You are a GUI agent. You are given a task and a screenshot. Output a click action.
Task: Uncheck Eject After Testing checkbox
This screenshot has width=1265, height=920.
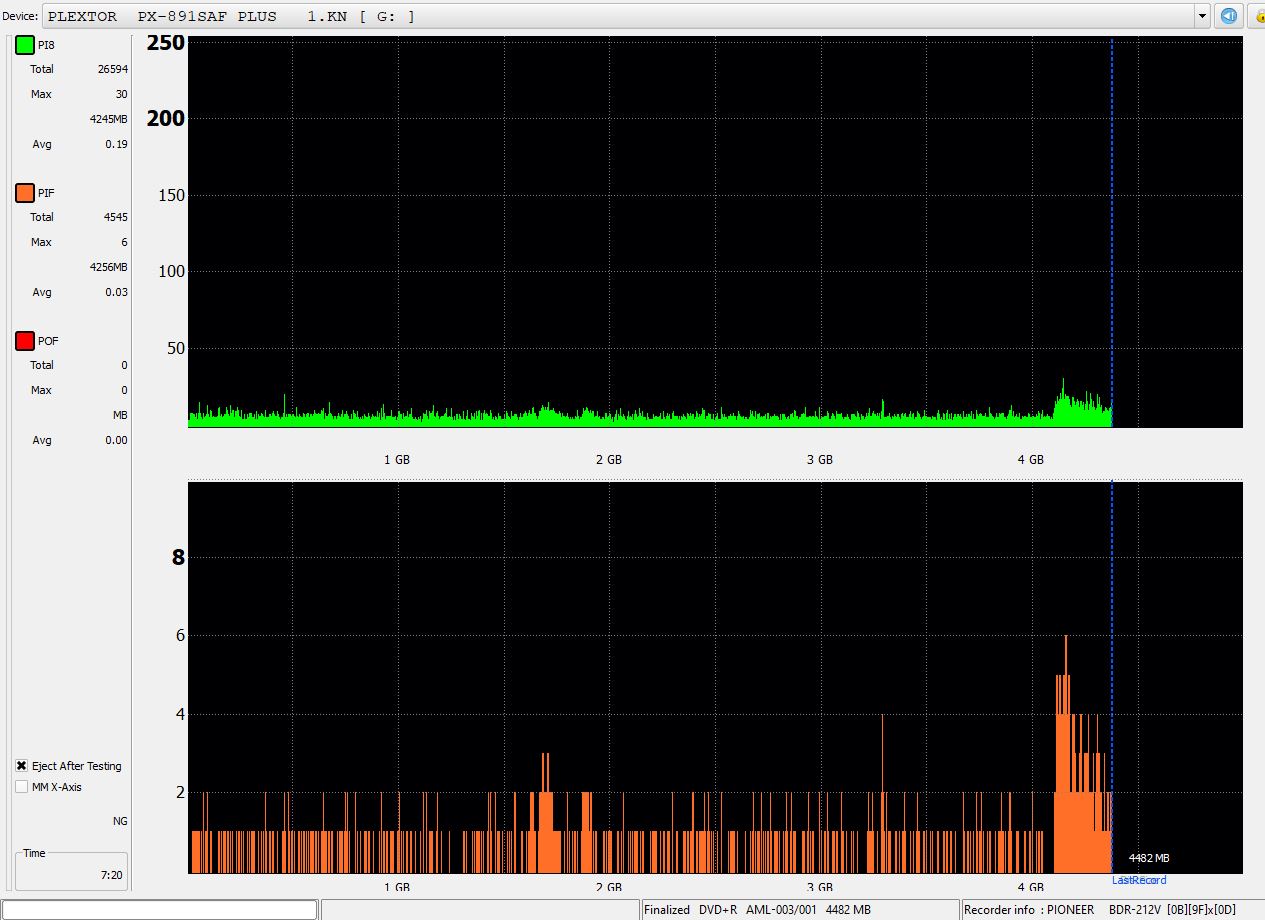coord(22,766)
